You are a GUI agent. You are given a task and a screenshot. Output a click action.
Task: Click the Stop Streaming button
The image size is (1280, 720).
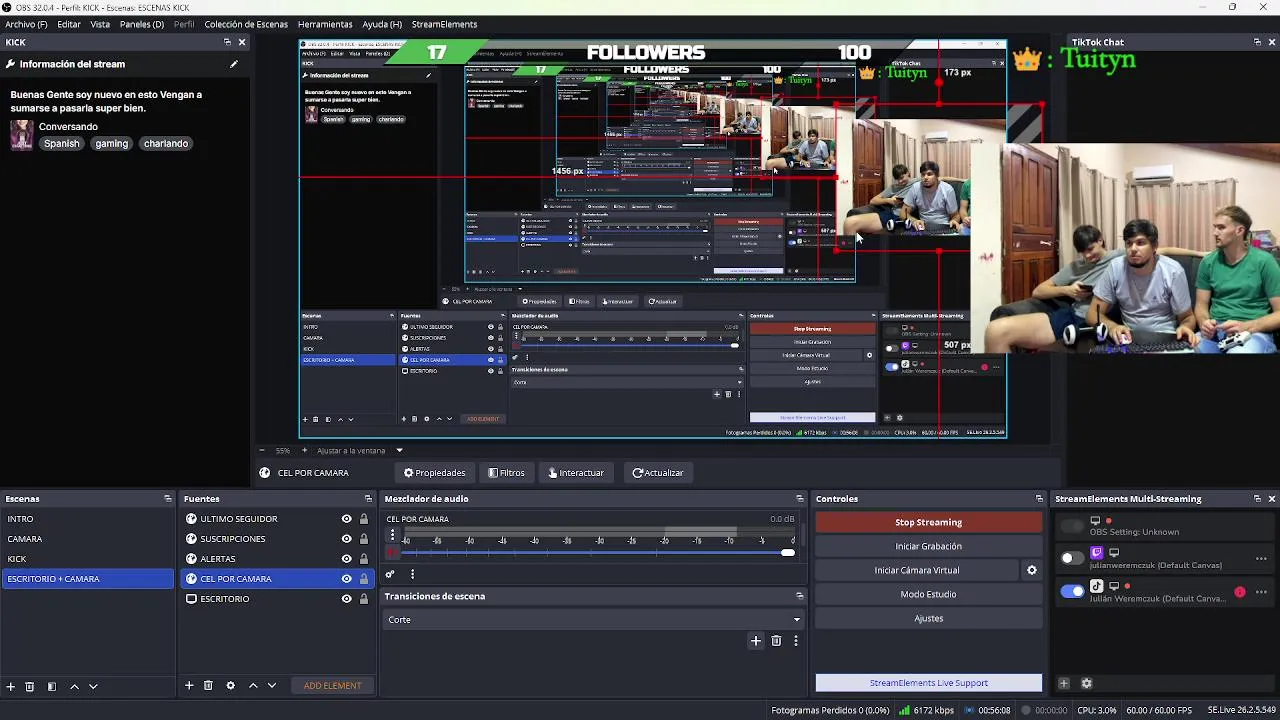928,522
